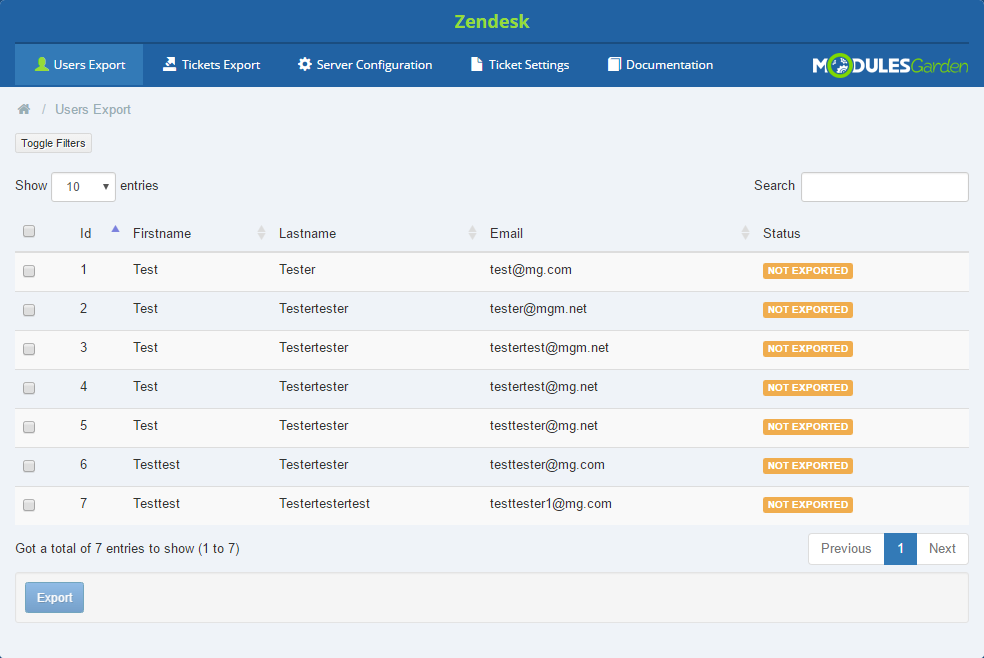Sort by Email column arrows

click(x=745, y=233)
